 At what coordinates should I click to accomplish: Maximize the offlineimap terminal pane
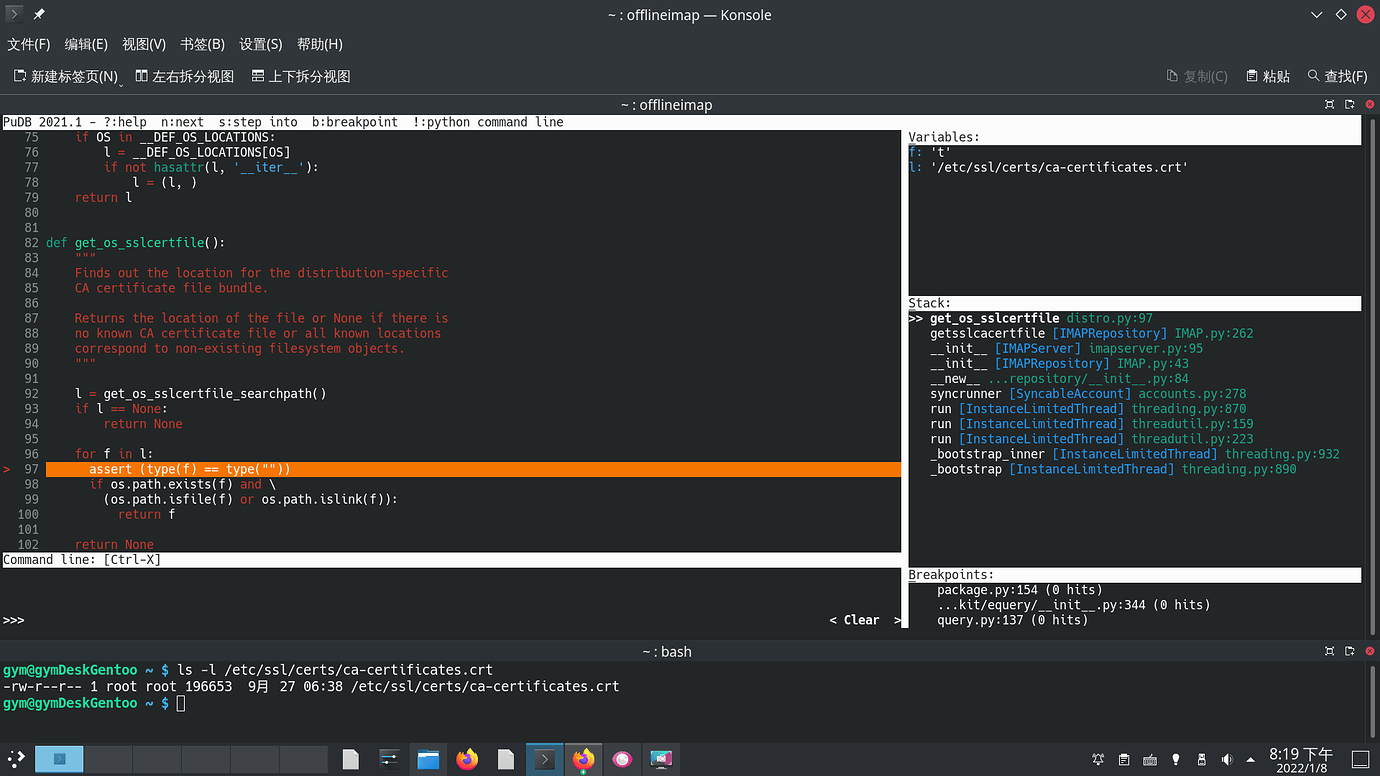(1331, 104)
